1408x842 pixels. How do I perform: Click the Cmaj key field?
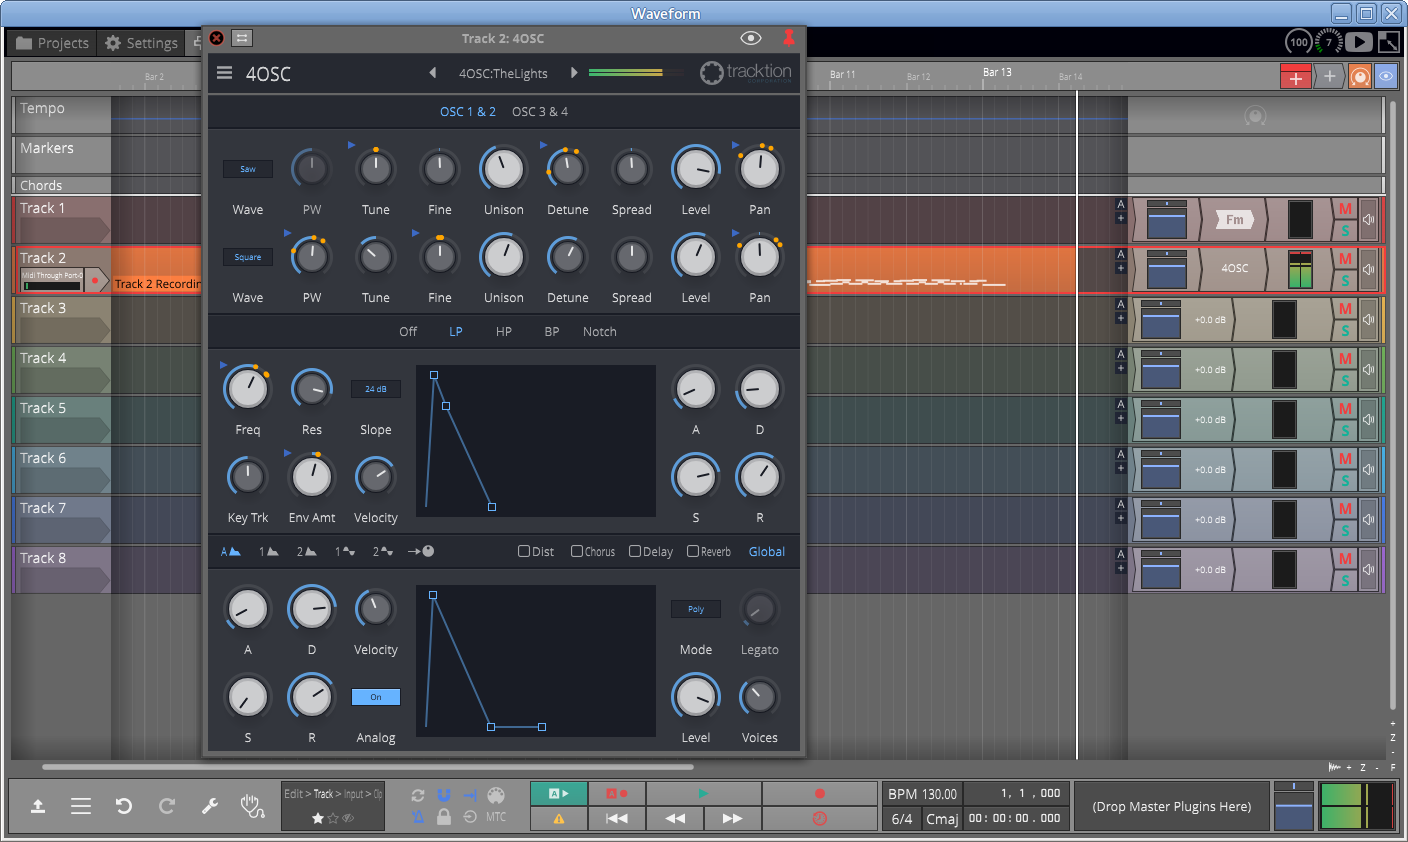pyautogui.click(x=942, y=818)
